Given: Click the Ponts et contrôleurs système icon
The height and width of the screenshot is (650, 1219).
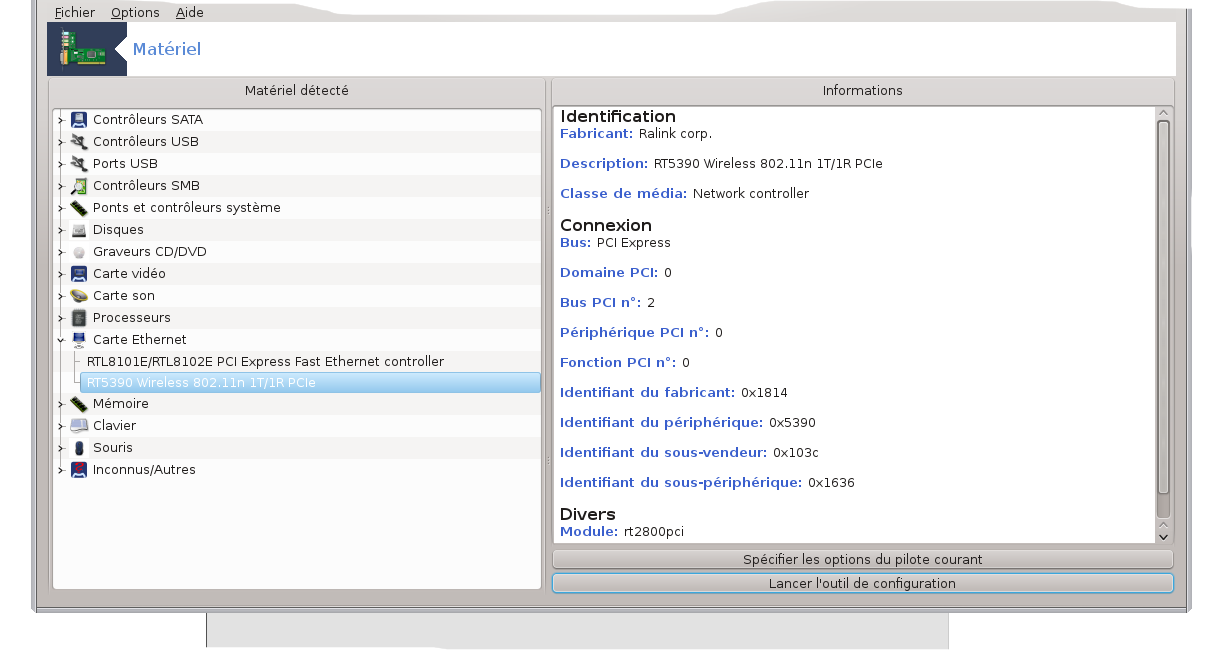Looking at the screenshot, I should tap(79, 208).
